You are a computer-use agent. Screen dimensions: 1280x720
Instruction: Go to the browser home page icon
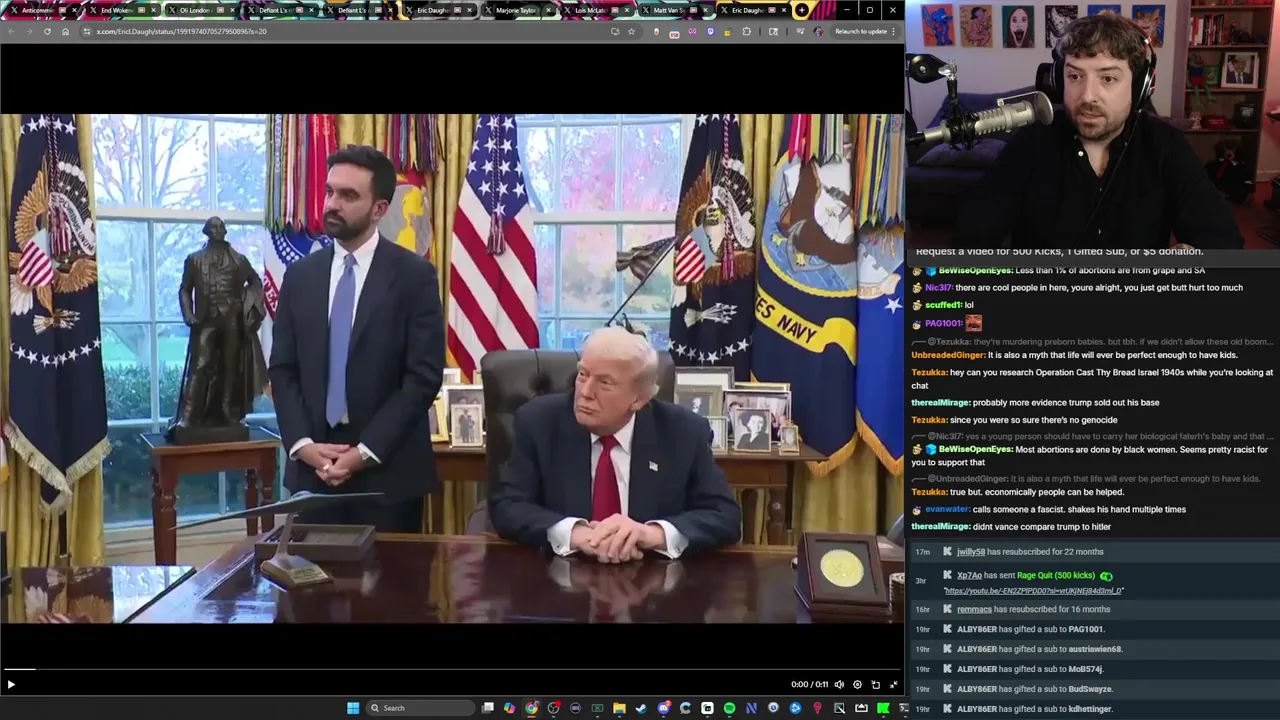pyautogui.click(x=65, y=31)
